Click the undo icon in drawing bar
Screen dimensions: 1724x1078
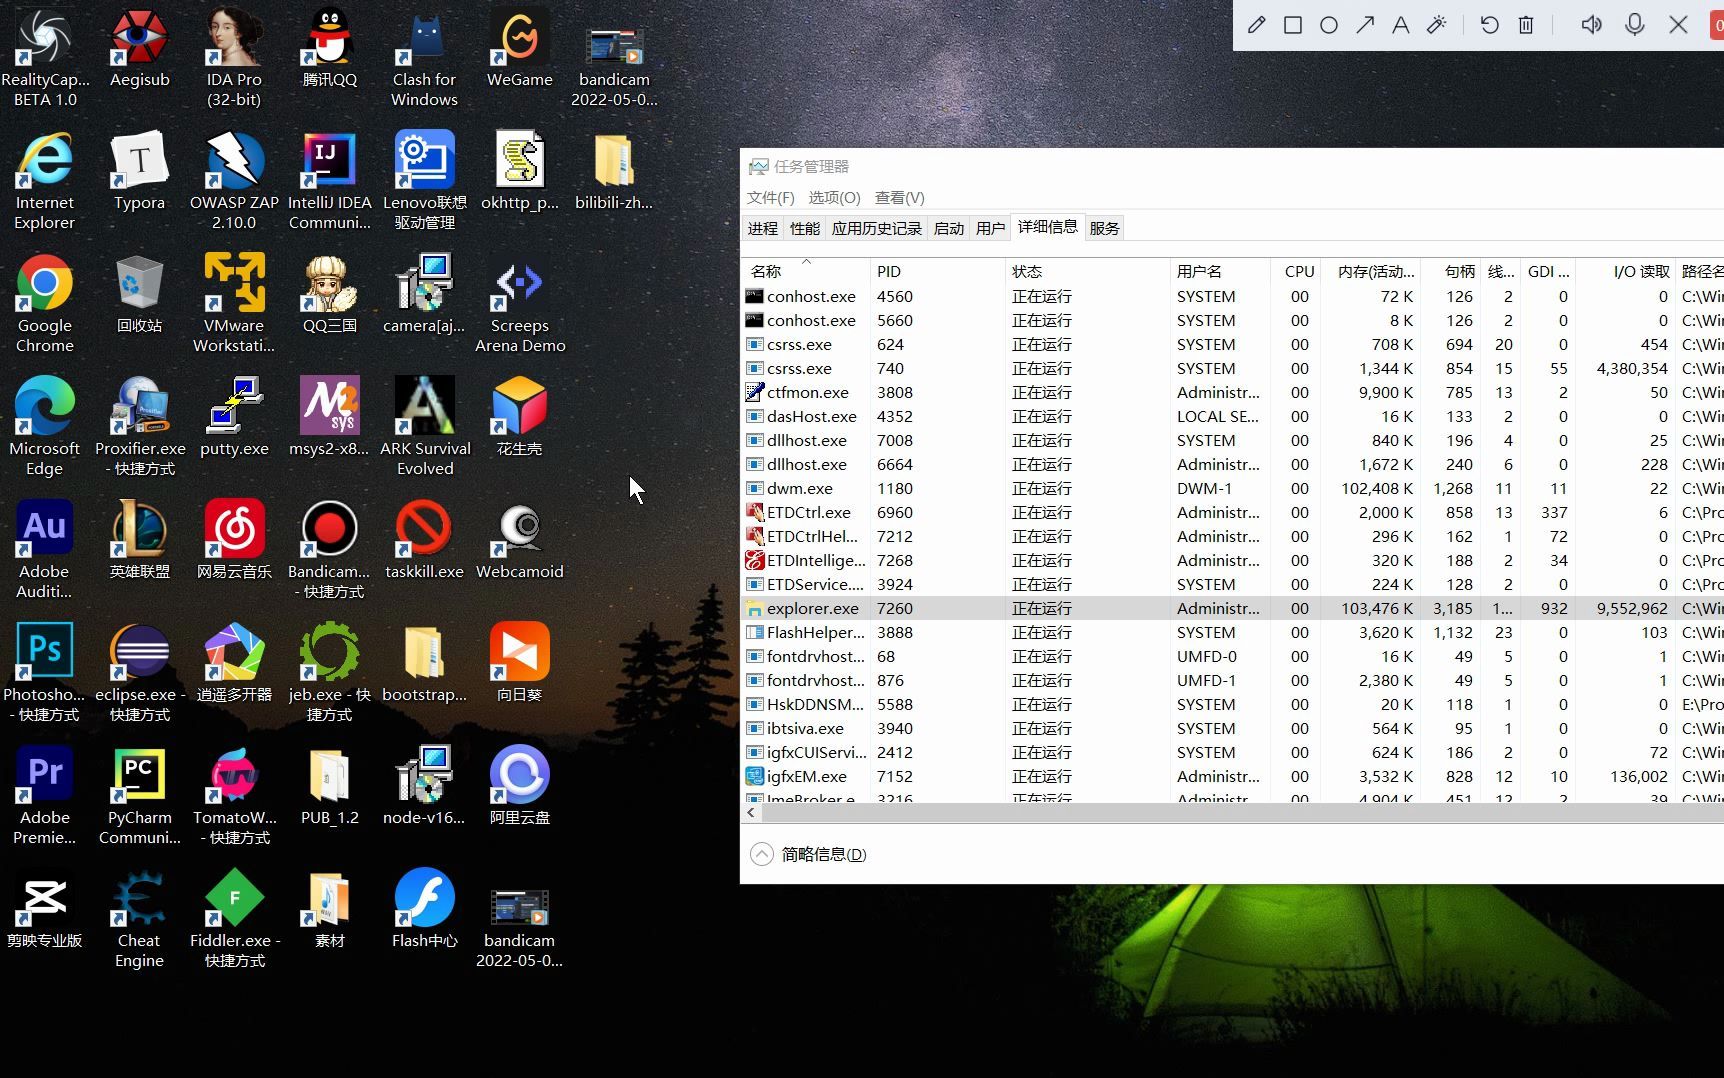[x=1490, y=25]
